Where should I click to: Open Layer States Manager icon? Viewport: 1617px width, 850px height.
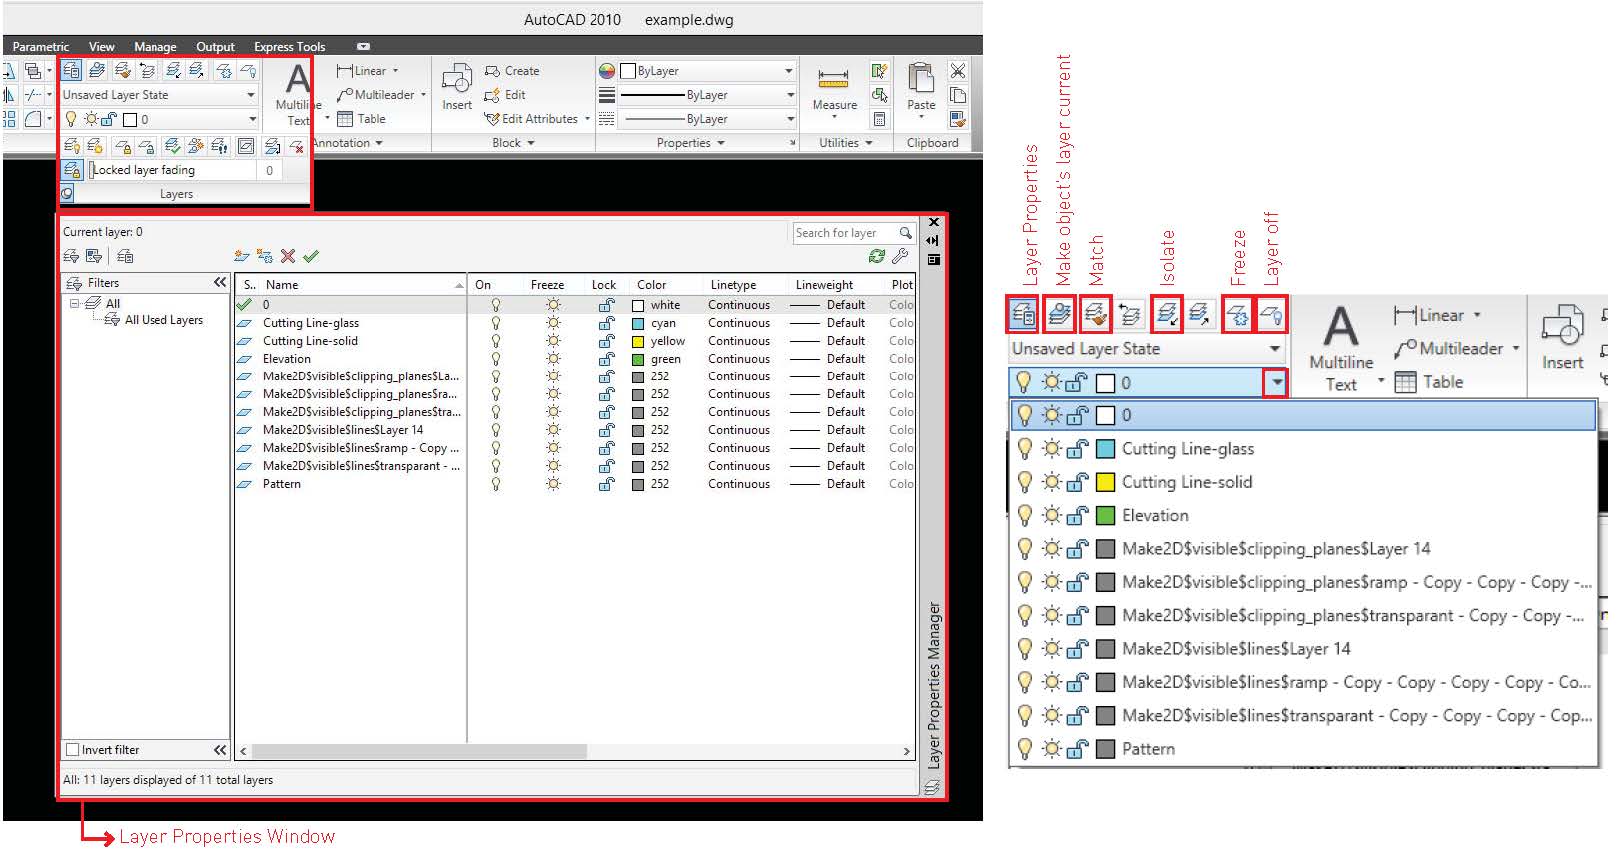click(x=126, y=256)
